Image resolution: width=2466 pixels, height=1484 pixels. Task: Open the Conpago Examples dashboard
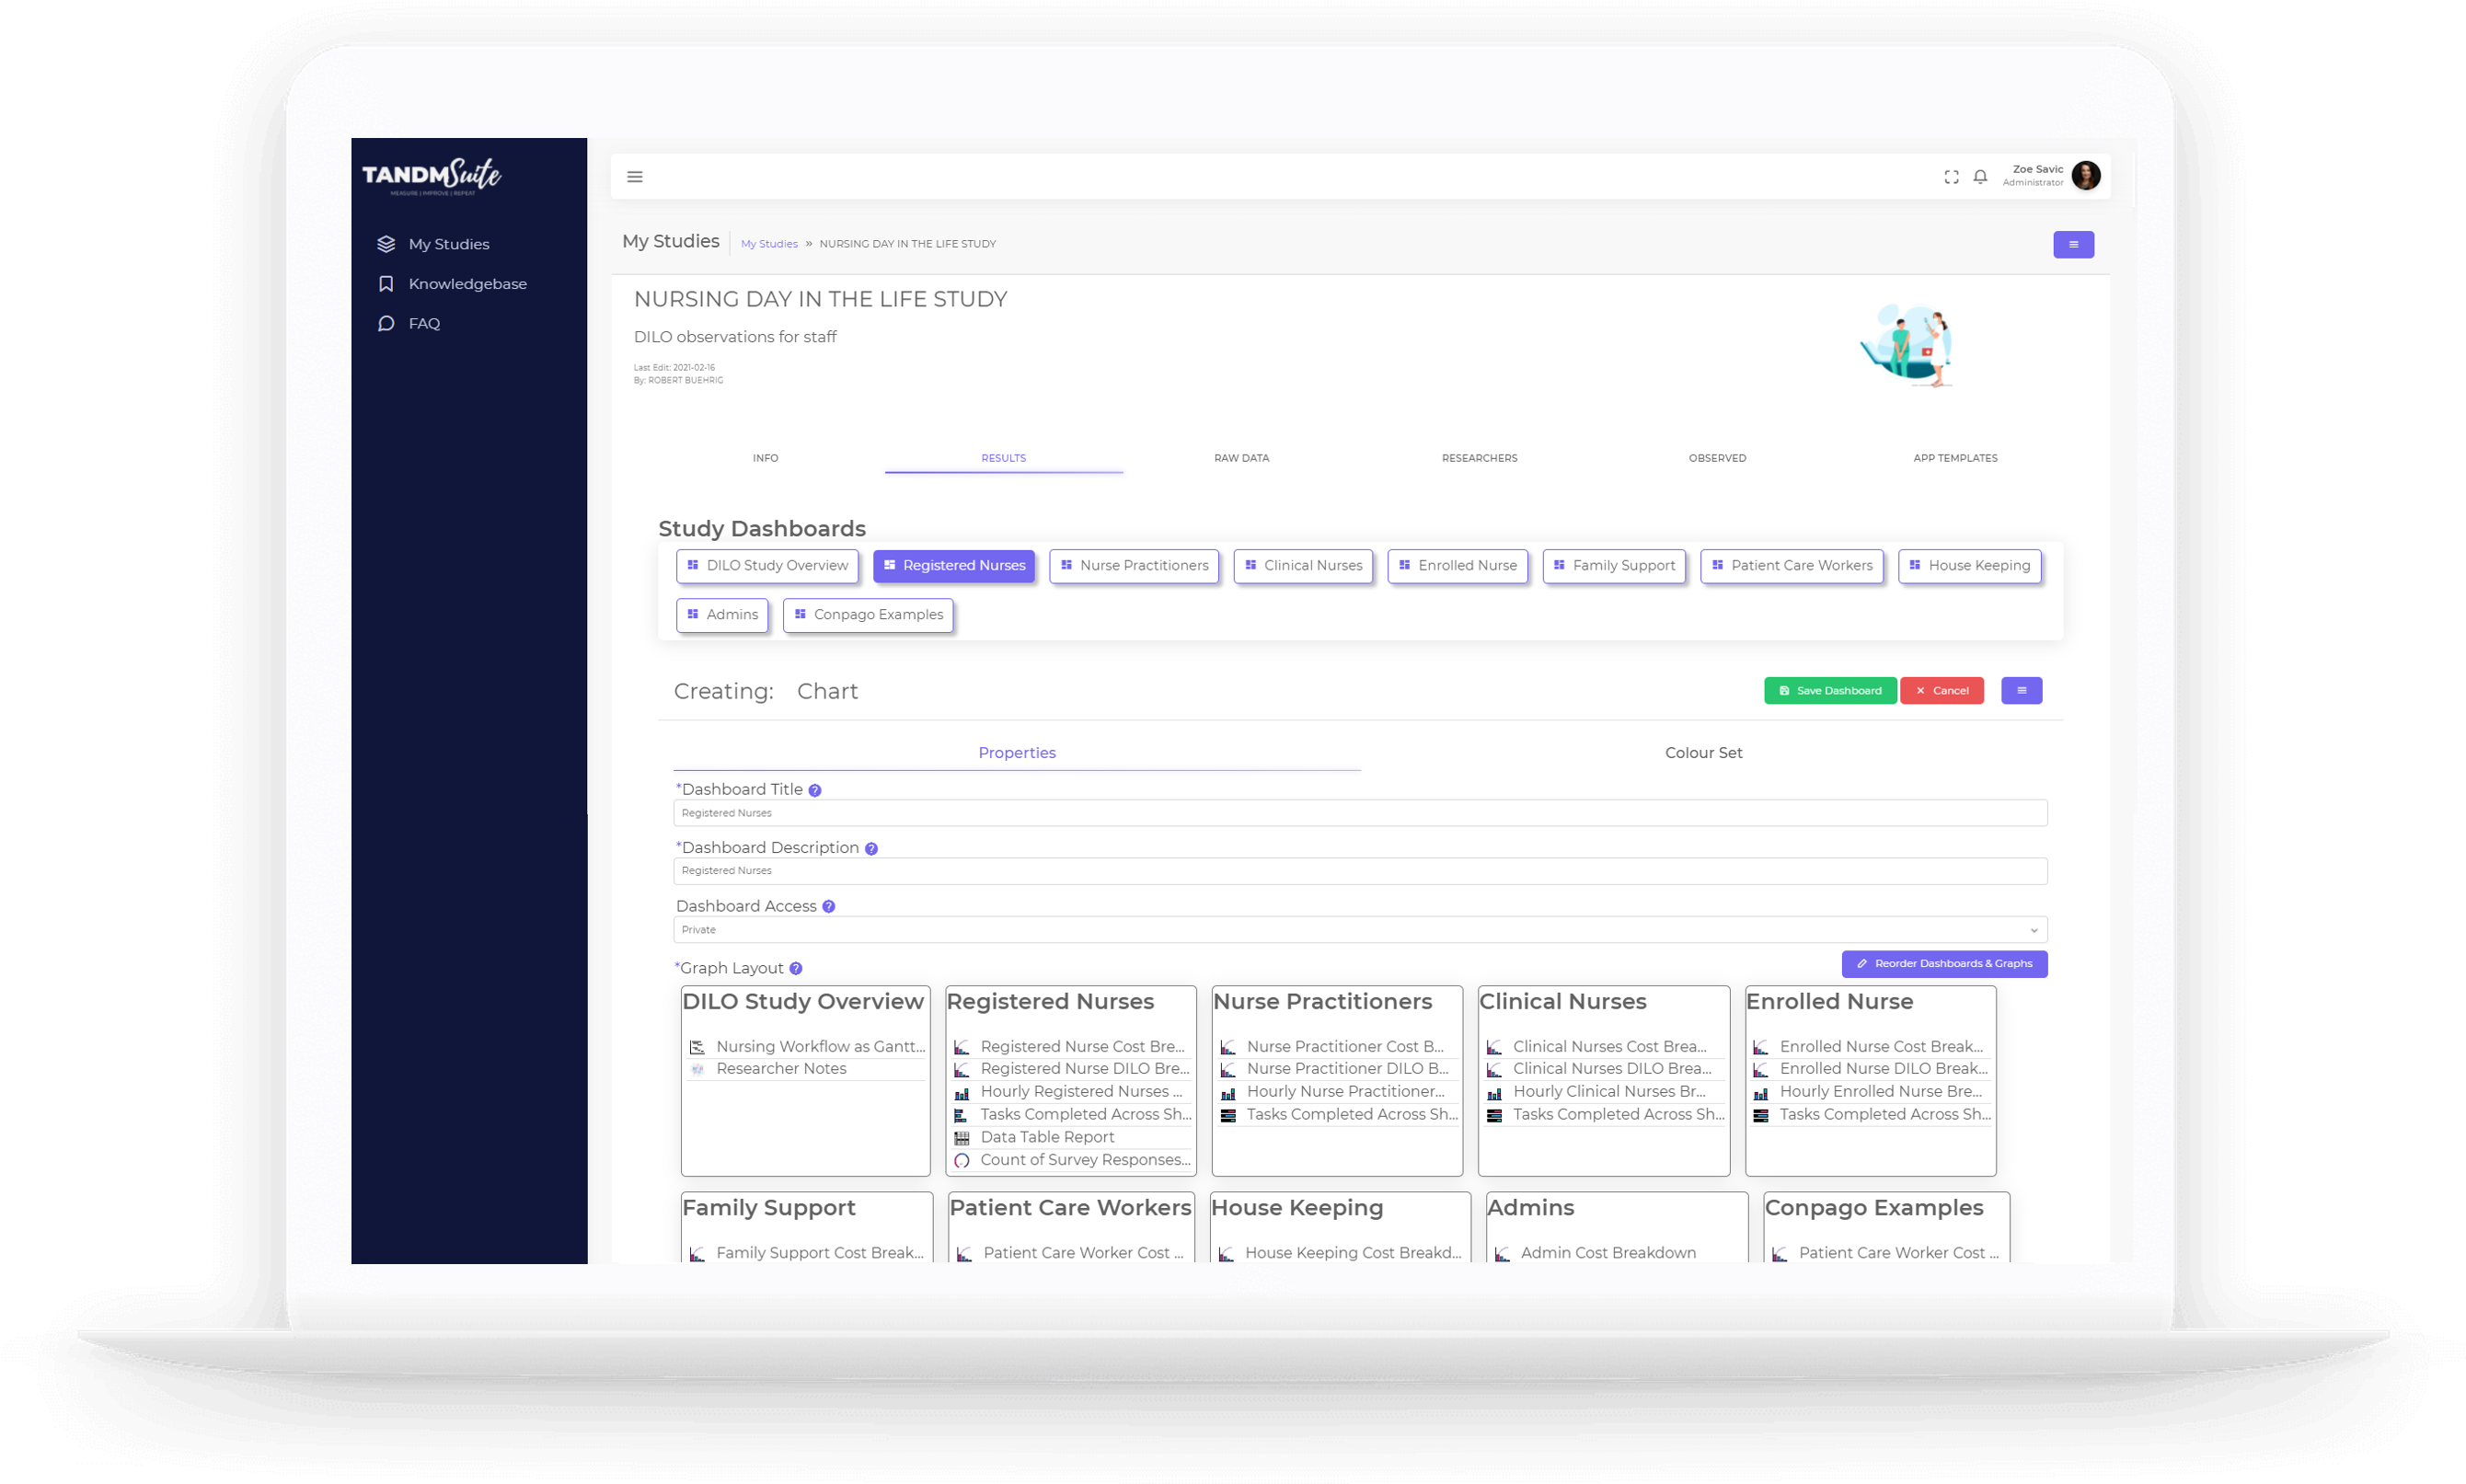[868, 615]
